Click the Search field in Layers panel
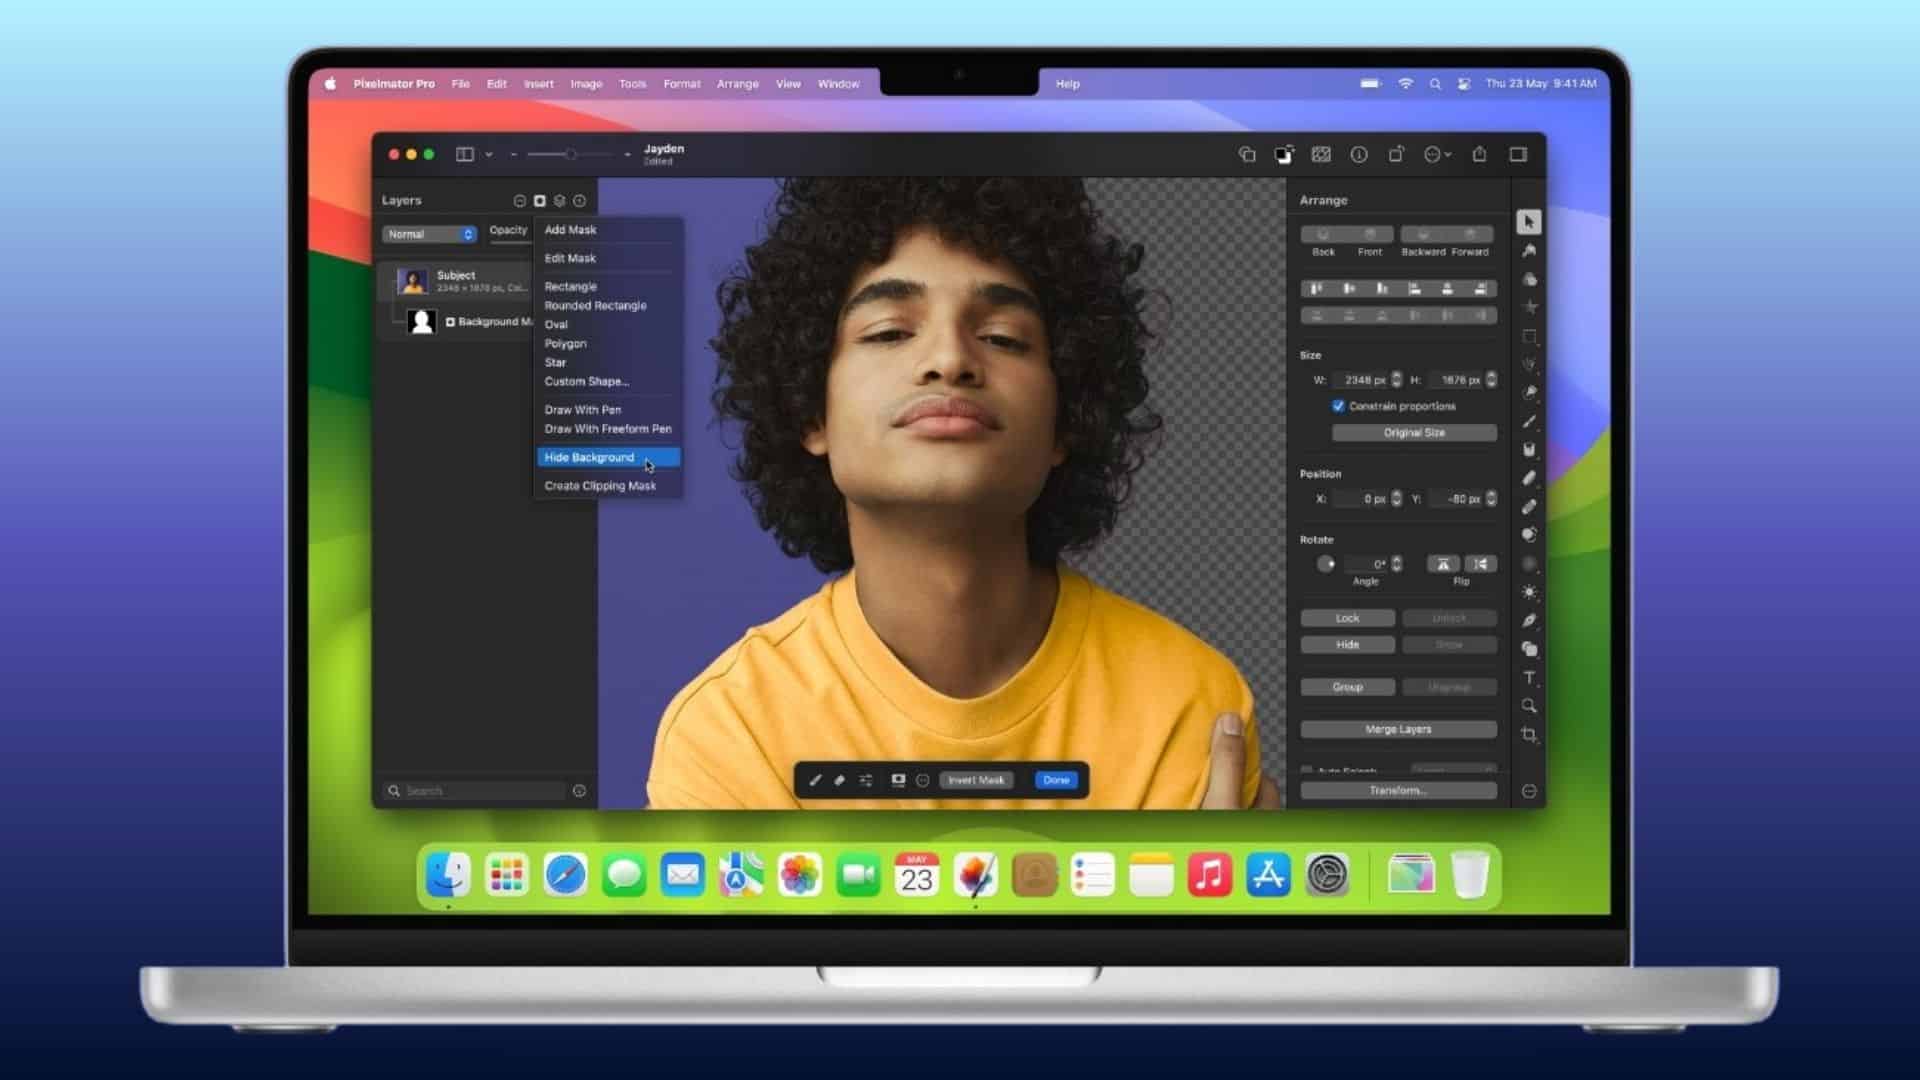The image size is (1920, 1080). 476,791
